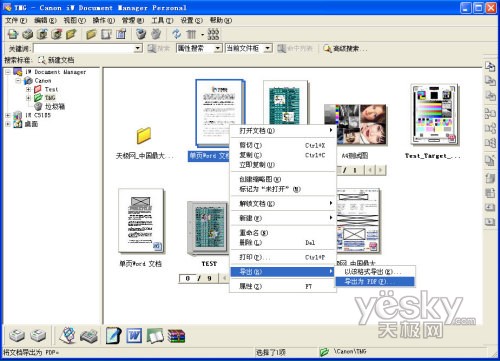Select 解锁文档 in the context menu
Viewport: 500px width, 361px height.
[x=283, y=203]
